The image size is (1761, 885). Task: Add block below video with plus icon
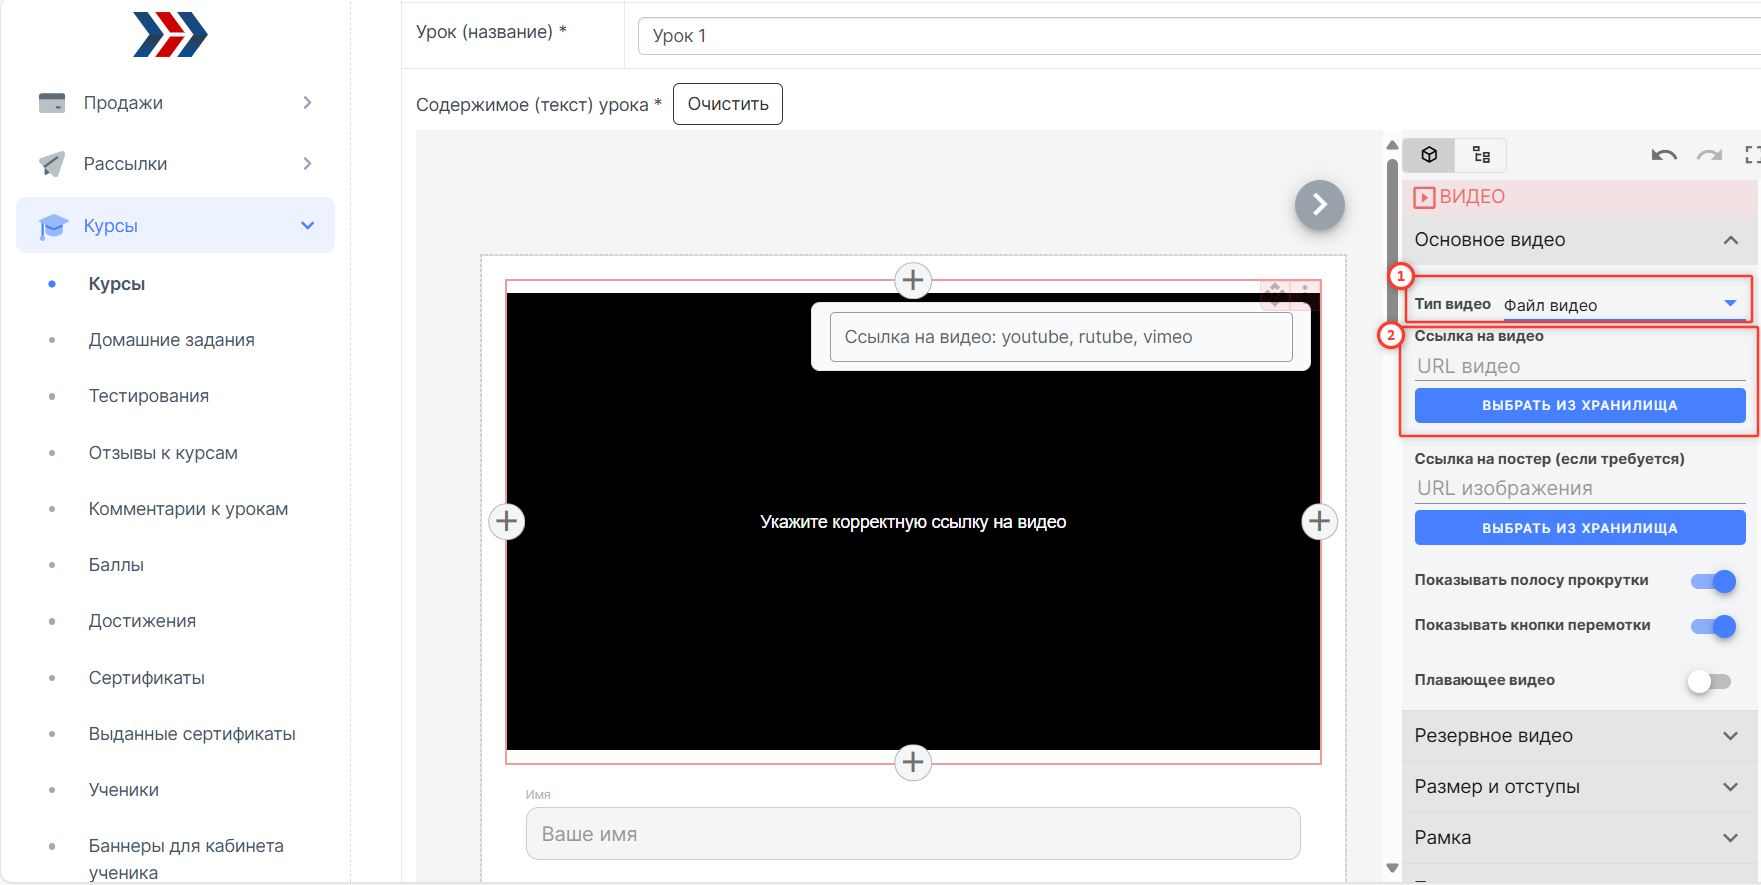click(x=912, y=762)
